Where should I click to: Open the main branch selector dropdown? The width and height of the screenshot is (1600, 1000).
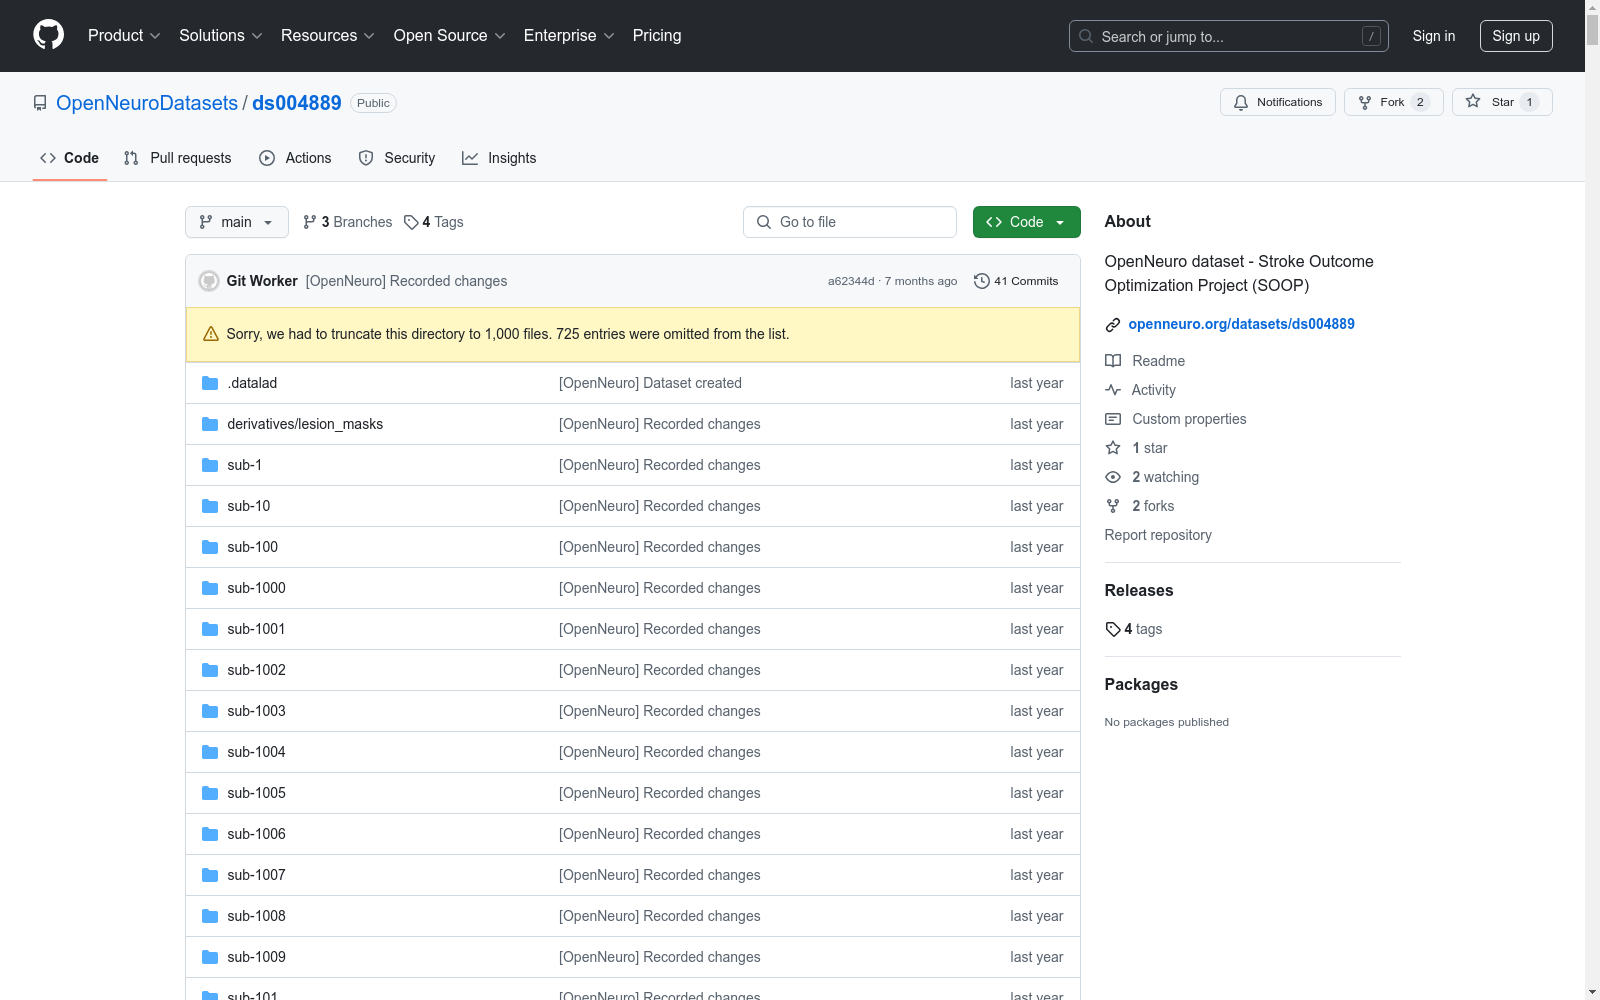(237, 222)
